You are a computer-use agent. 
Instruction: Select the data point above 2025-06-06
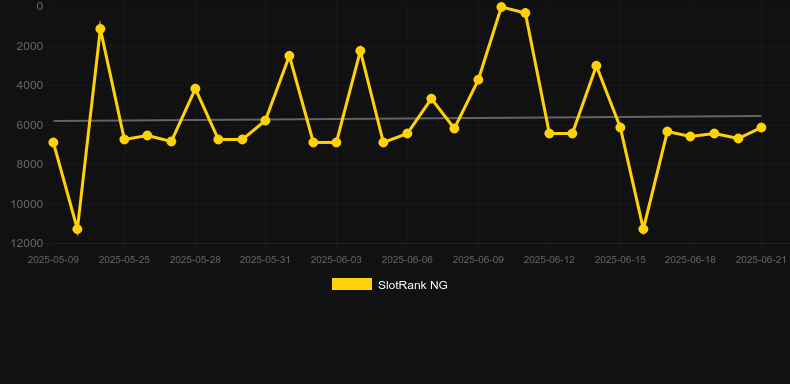coord(407,134)
